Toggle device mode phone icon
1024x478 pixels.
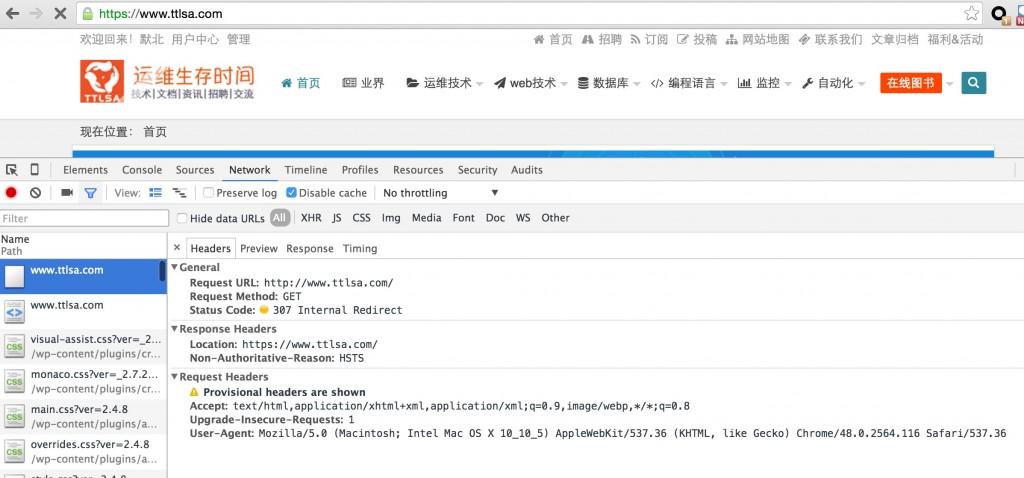click(35, 170)
